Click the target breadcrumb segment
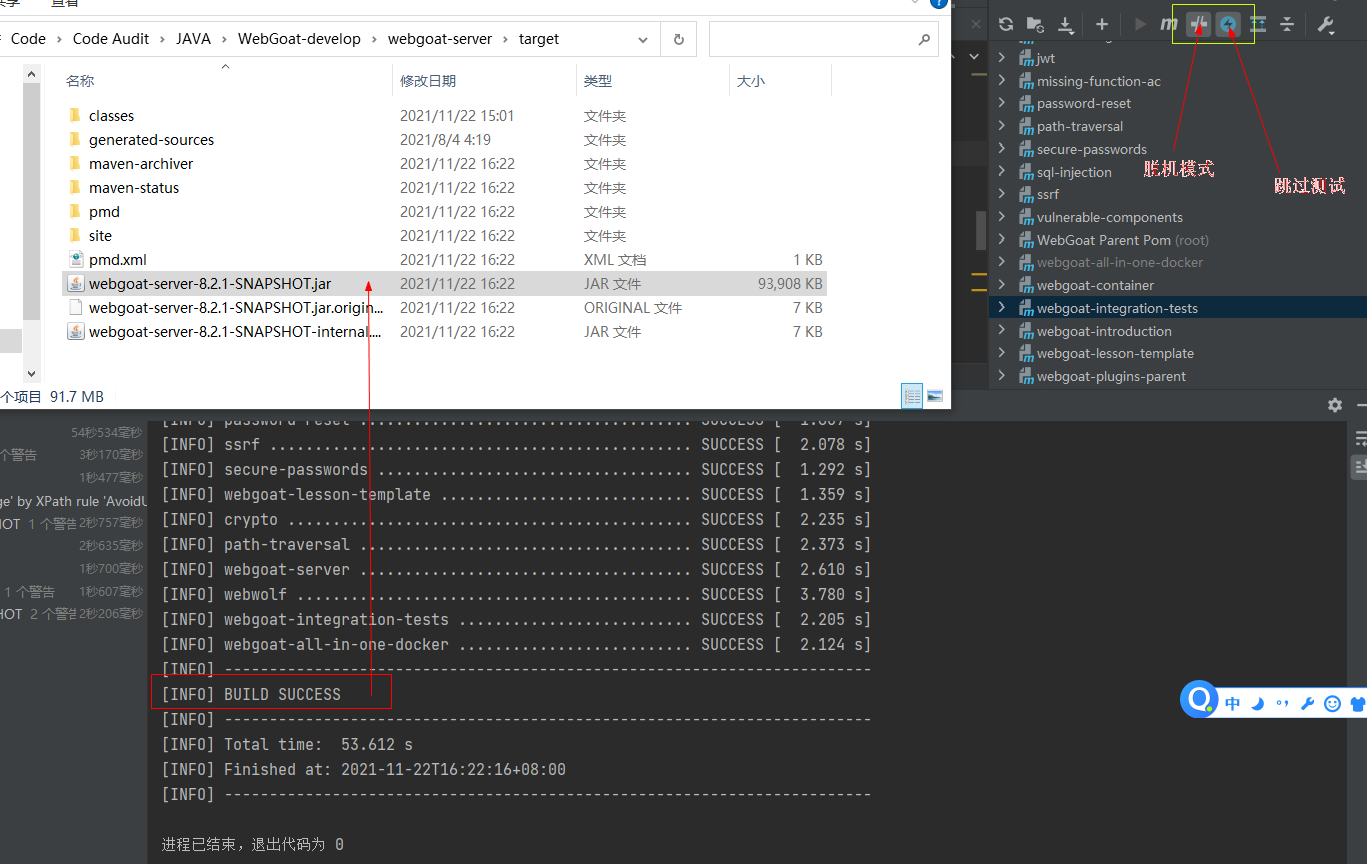 pyautogui.click(x=539, y=39)
